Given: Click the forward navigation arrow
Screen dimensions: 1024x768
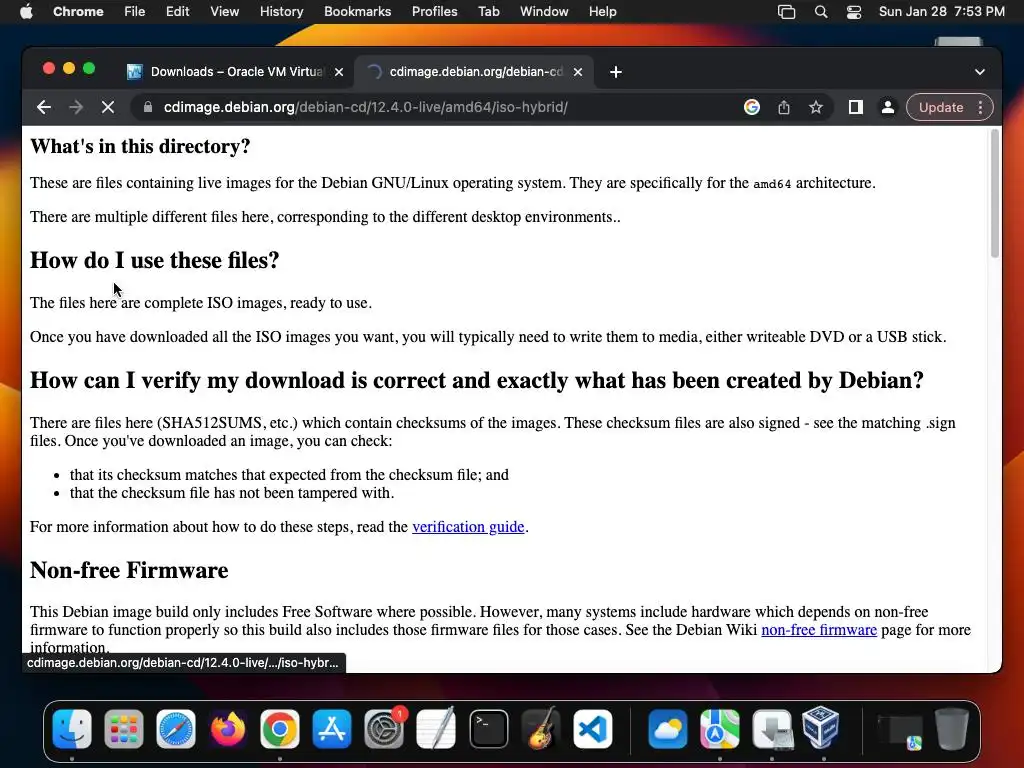Looking at the screenshot, I should (76, 107).
